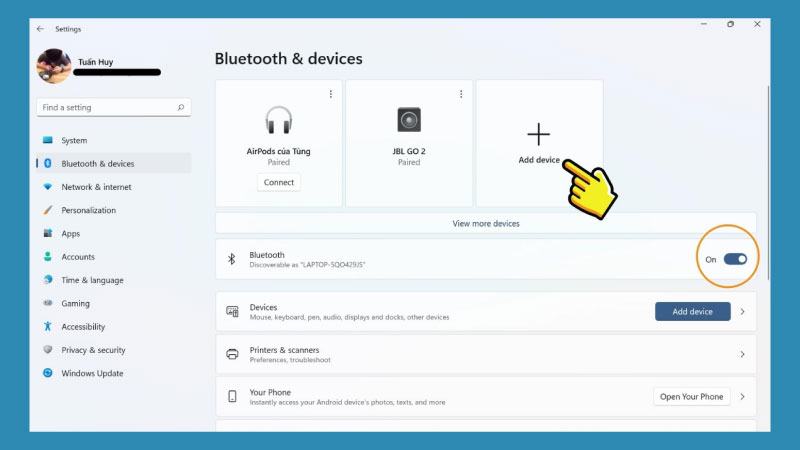Image resolution: width=800 pixels, height=450 pixels.
Task: Click the Your Phone icon
Action: tap(232, 396)
